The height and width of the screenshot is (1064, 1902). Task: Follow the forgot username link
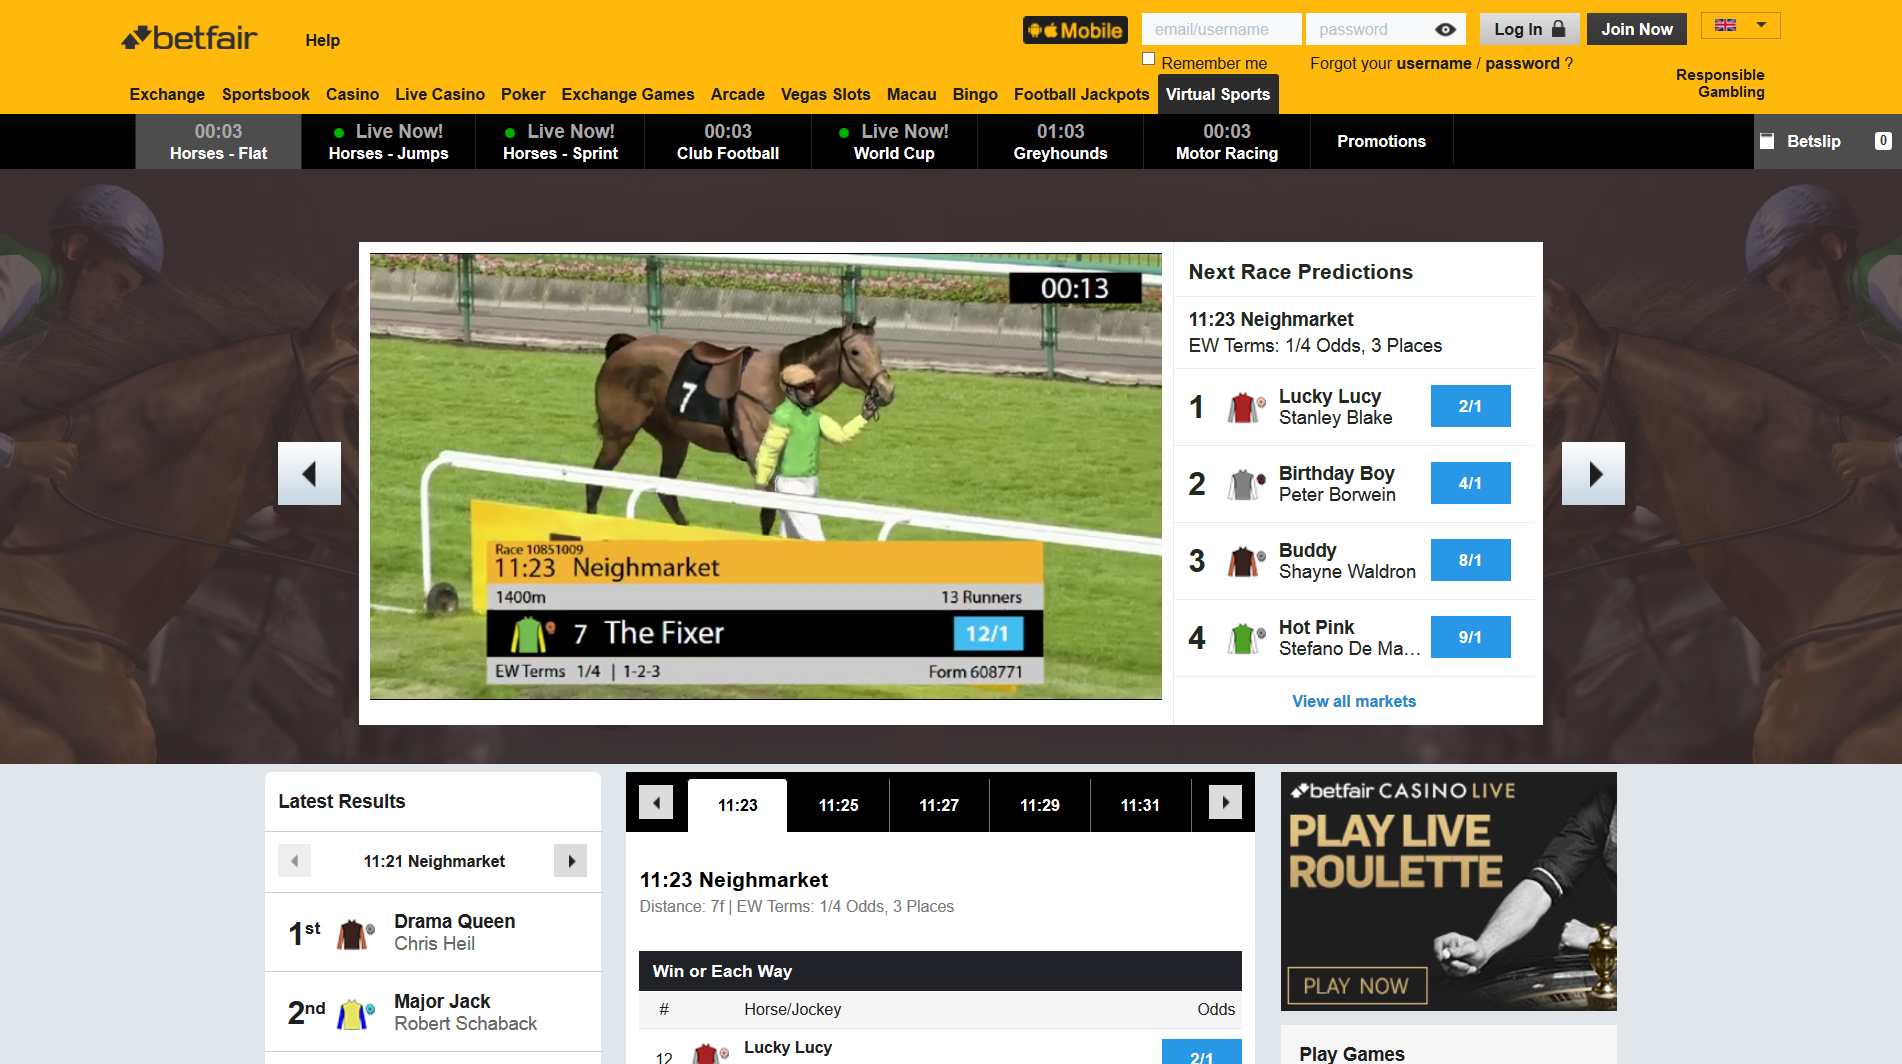(1434, 64)
